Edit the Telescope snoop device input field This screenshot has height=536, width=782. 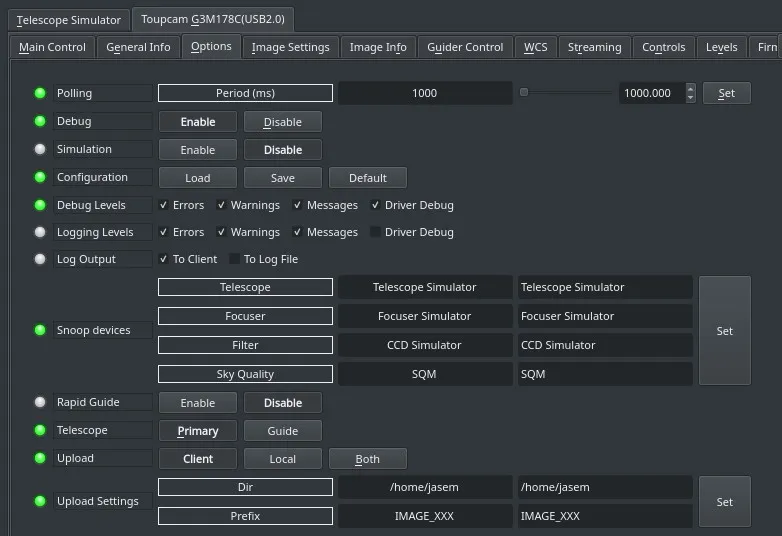click(605, 287)
